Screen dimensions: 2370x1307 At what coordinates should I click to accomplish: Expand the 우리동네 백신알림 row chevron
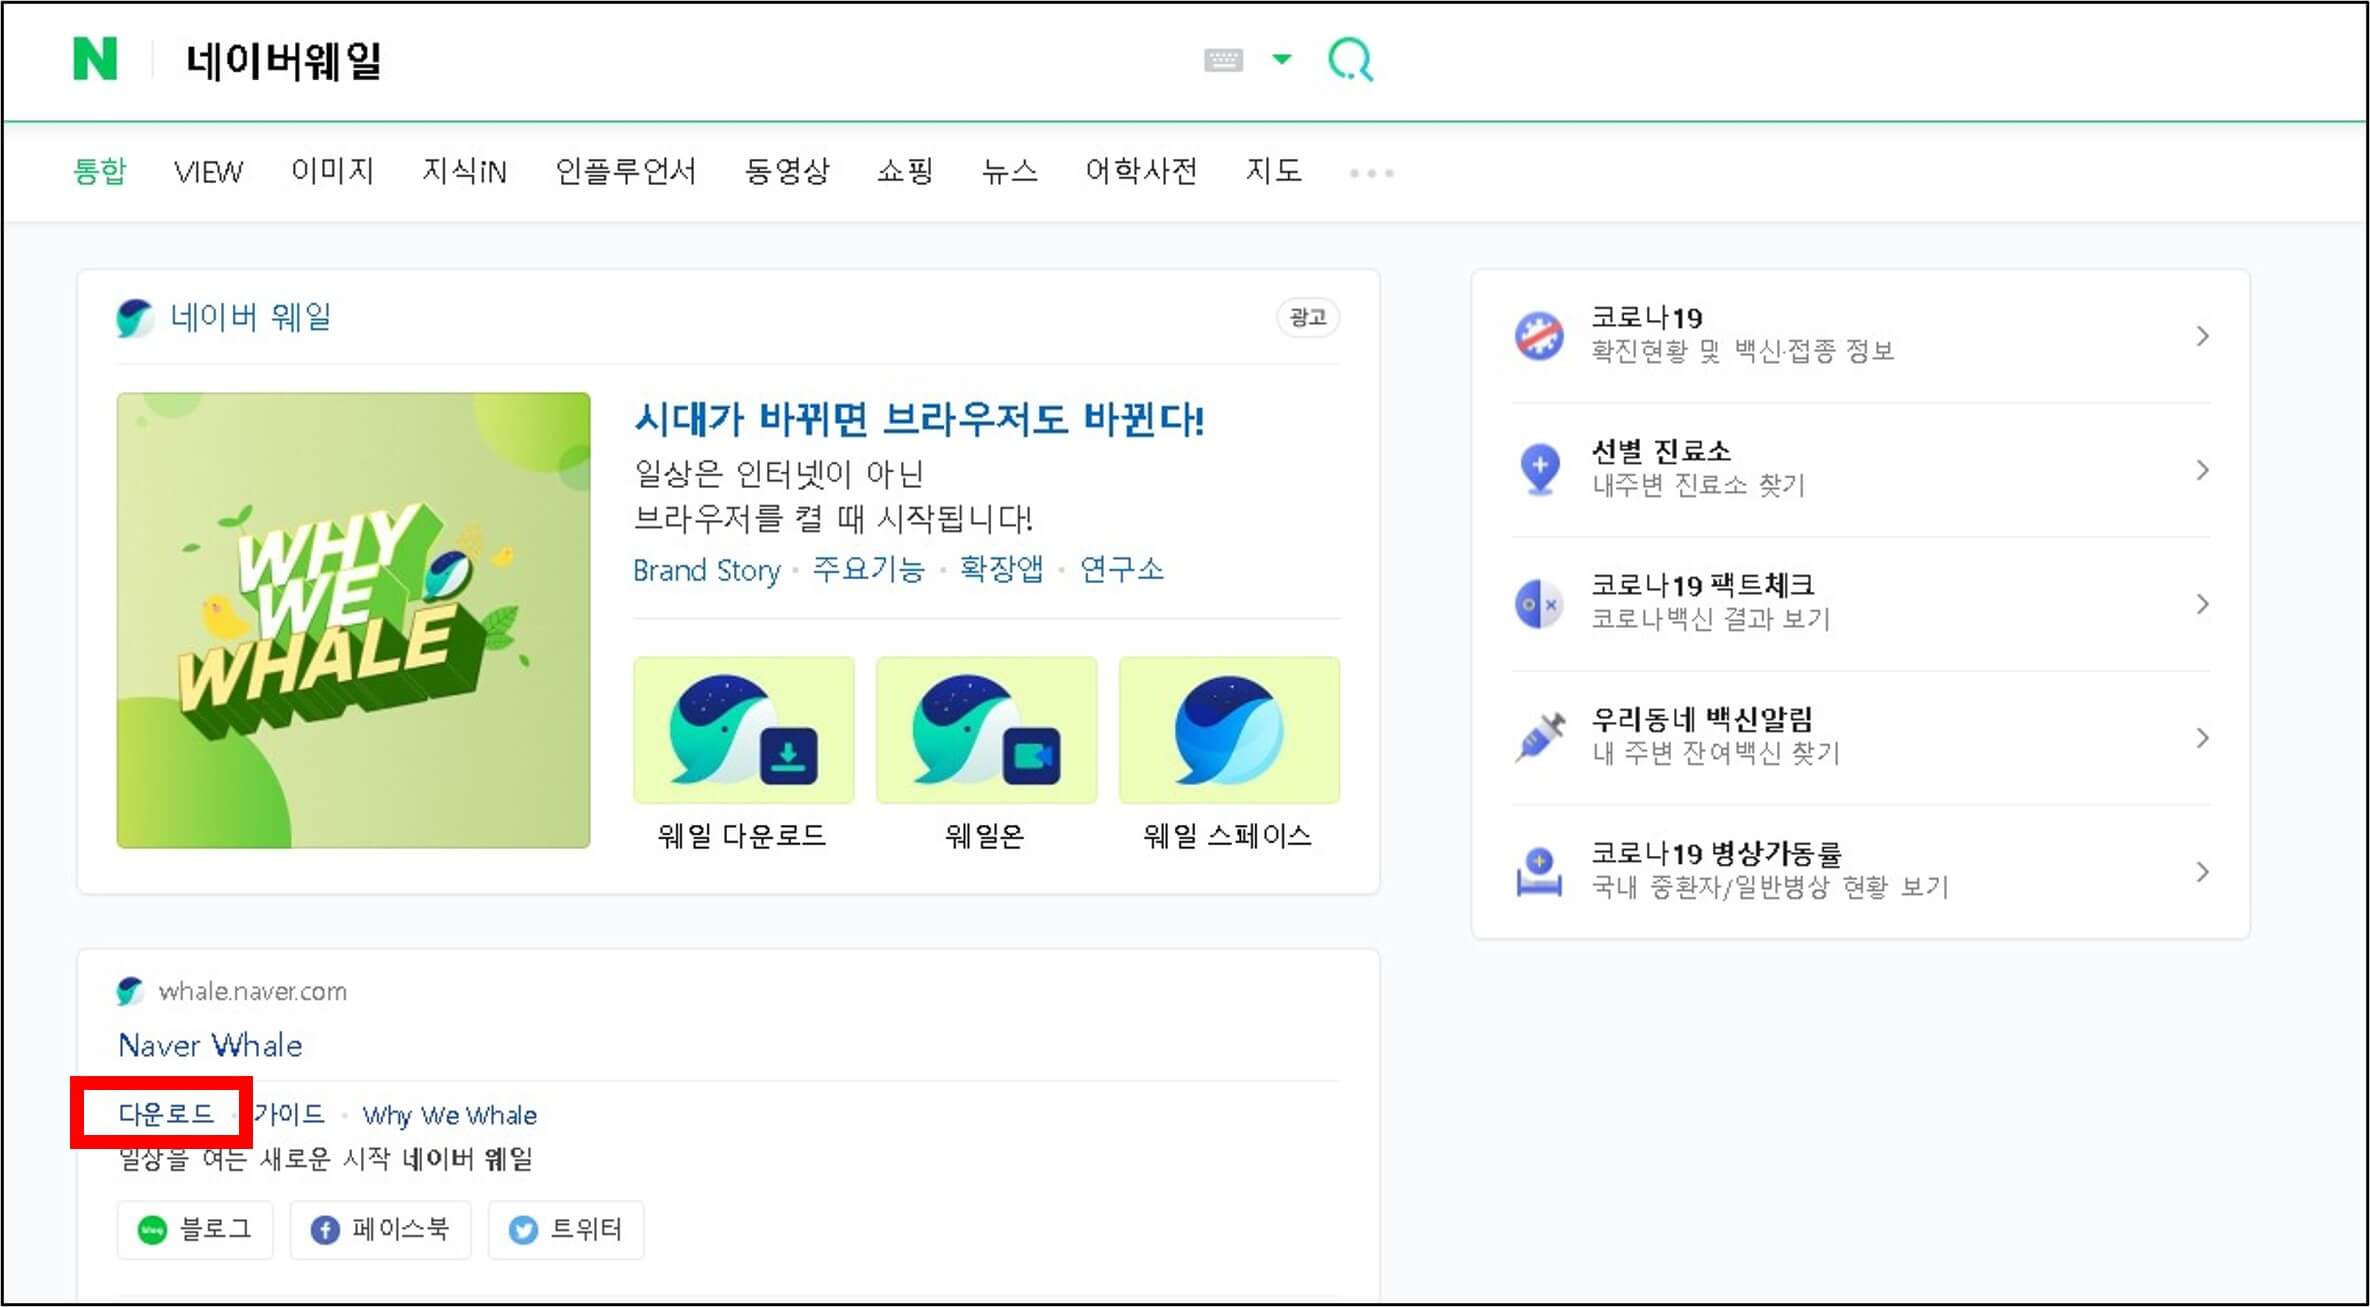click(2202, 738)
